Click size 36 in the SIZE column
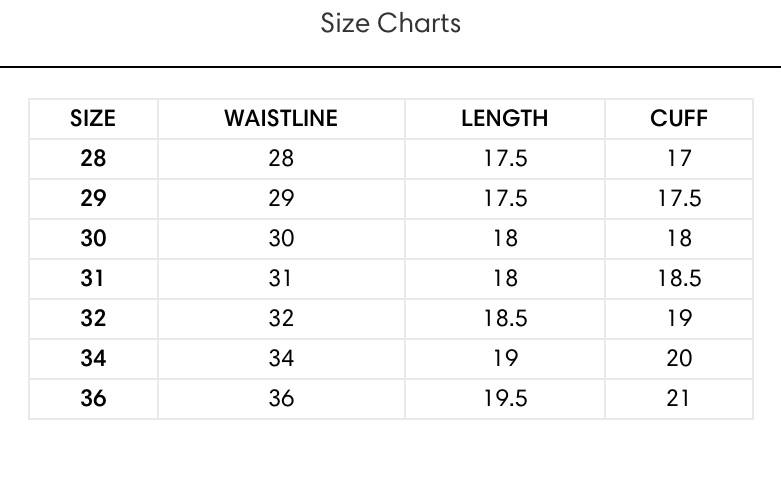The height and width of the screenshot is (478, 781). (93, 398)
